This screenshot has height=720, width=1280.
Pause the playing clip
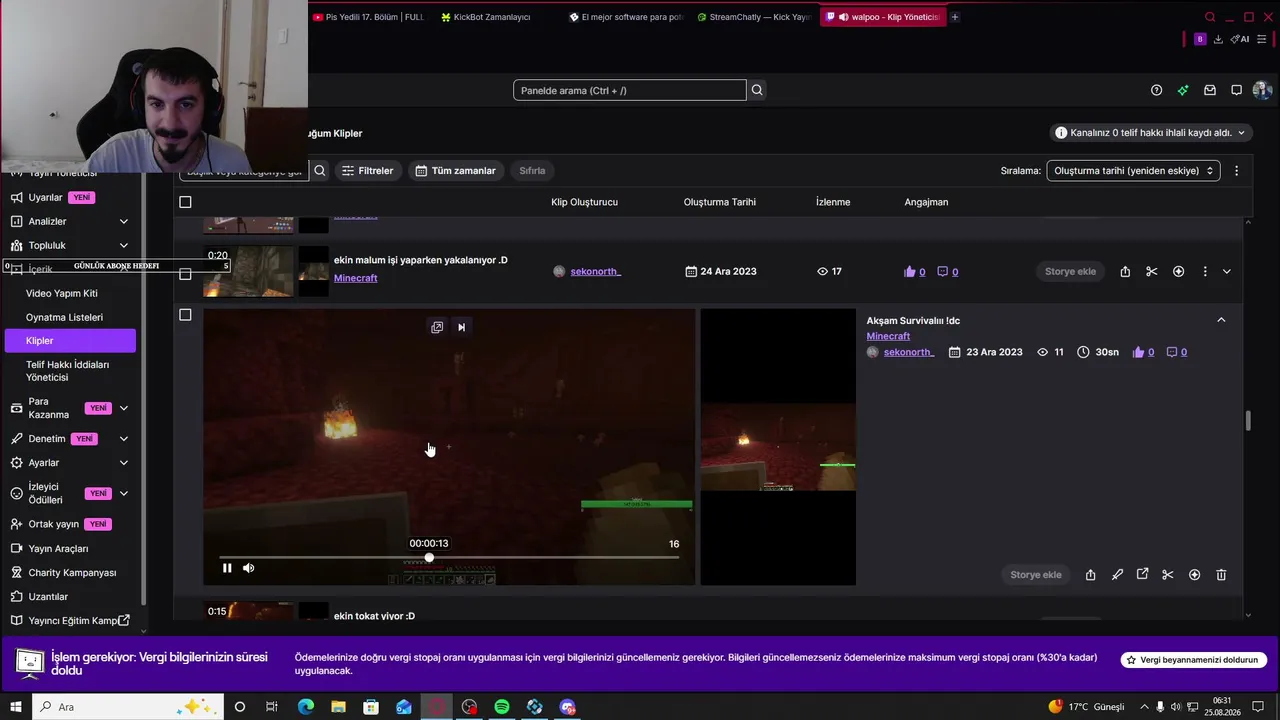(227, 568)
